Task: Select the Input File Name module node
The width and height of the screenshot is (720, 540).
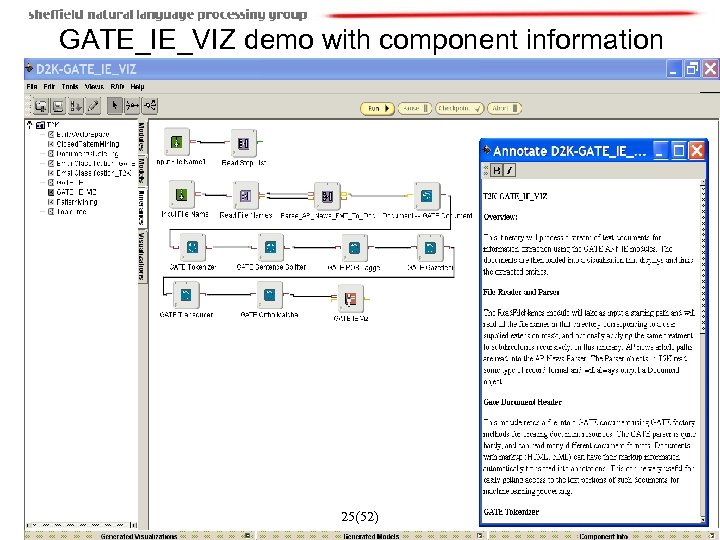Action: tap(182, 195)
